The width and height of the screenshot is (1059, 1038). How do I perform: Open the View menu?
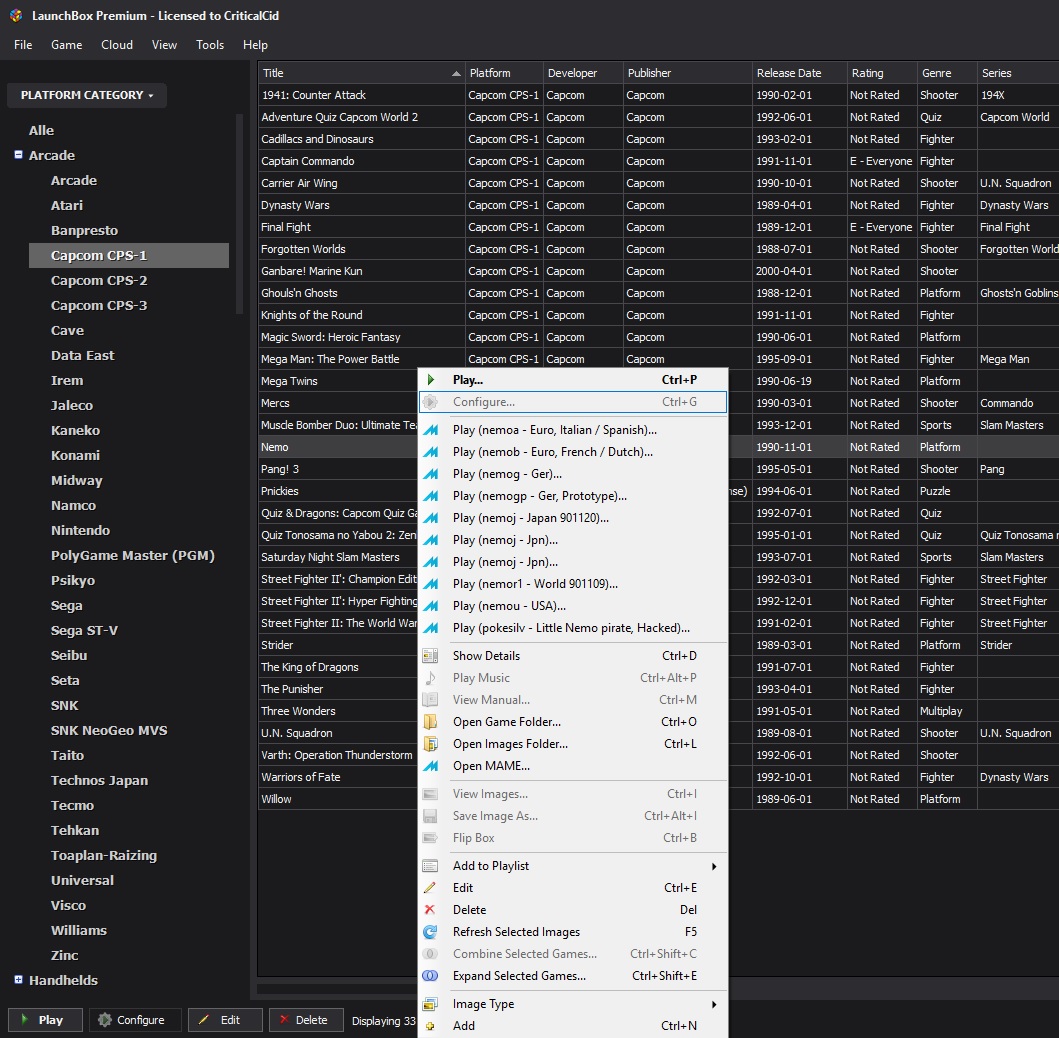point(164,45)
